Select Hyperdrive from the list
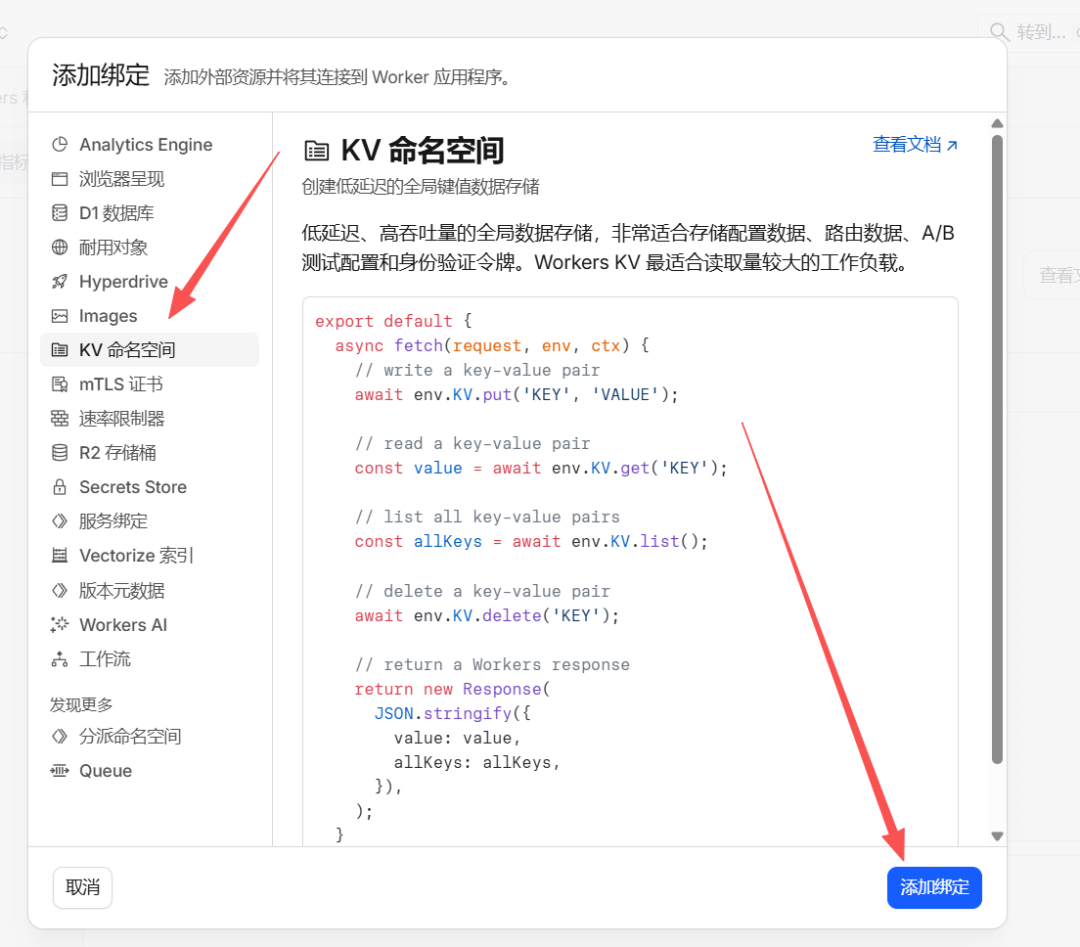The width and height of the screenshot is (1080, 947). (x=149, y=282)
